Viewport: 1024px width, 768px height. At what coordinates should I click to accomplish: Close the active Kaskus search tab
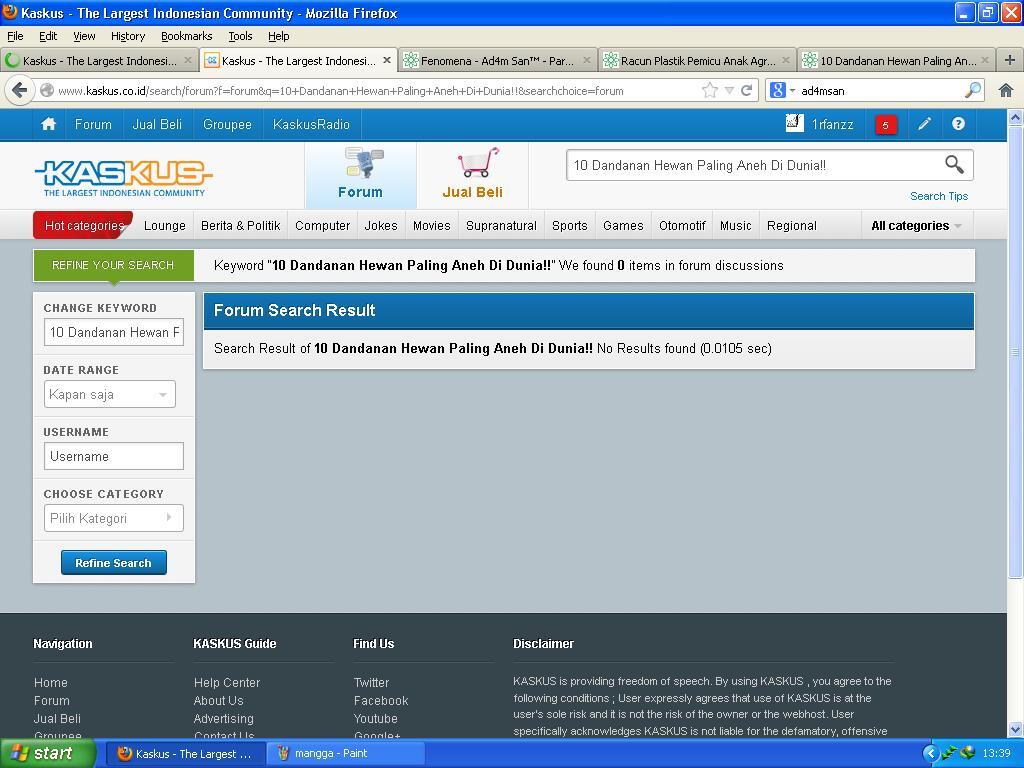click(387, 60)
